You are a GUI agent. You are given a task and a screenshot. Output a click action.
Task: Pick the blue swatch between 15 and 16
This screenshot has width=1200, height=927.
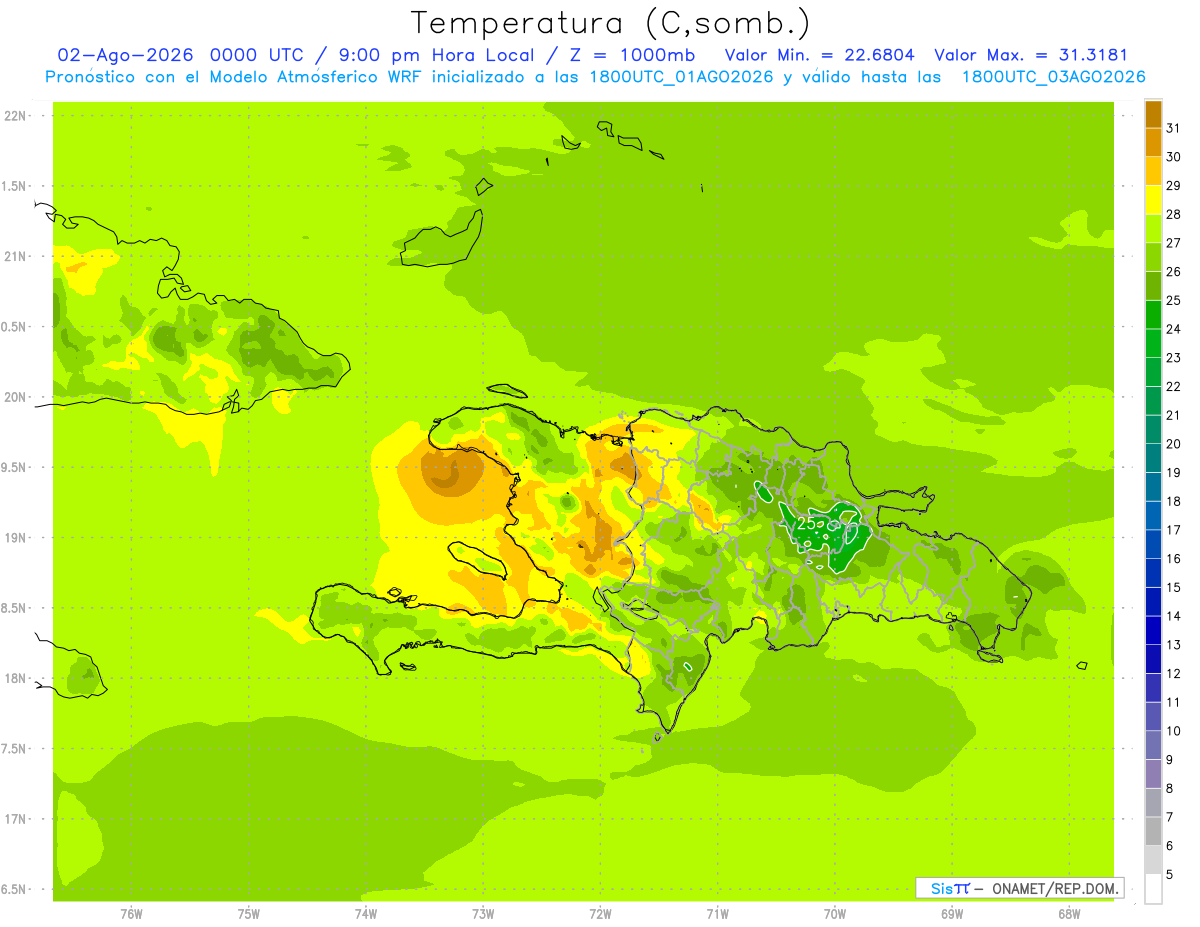(x=1153, y=573)
